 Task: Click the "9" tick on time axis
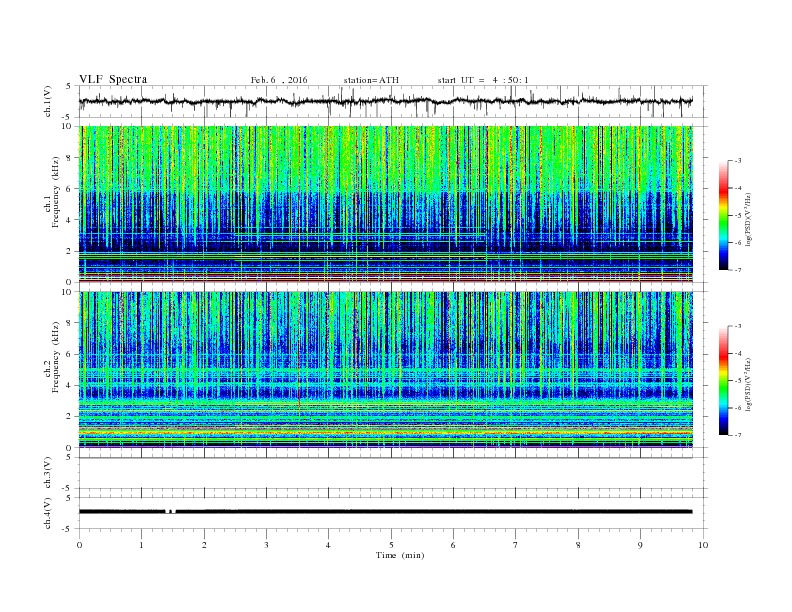tap(640, 545)
